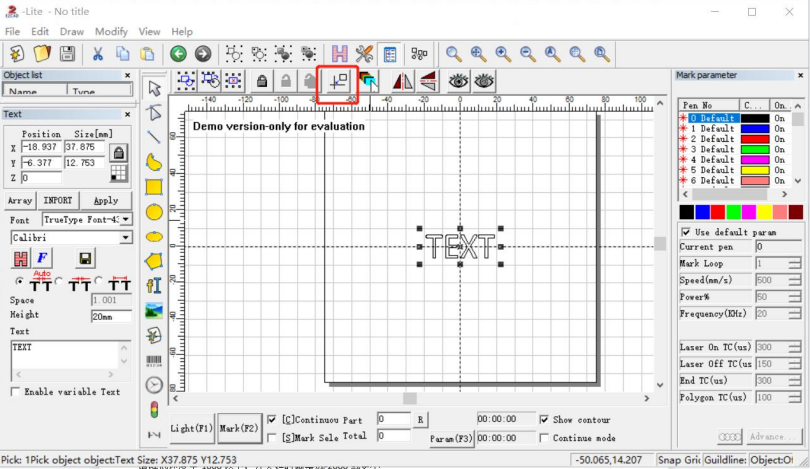
Task: Click the Undo green arrow icon
Action: point(178,54)
